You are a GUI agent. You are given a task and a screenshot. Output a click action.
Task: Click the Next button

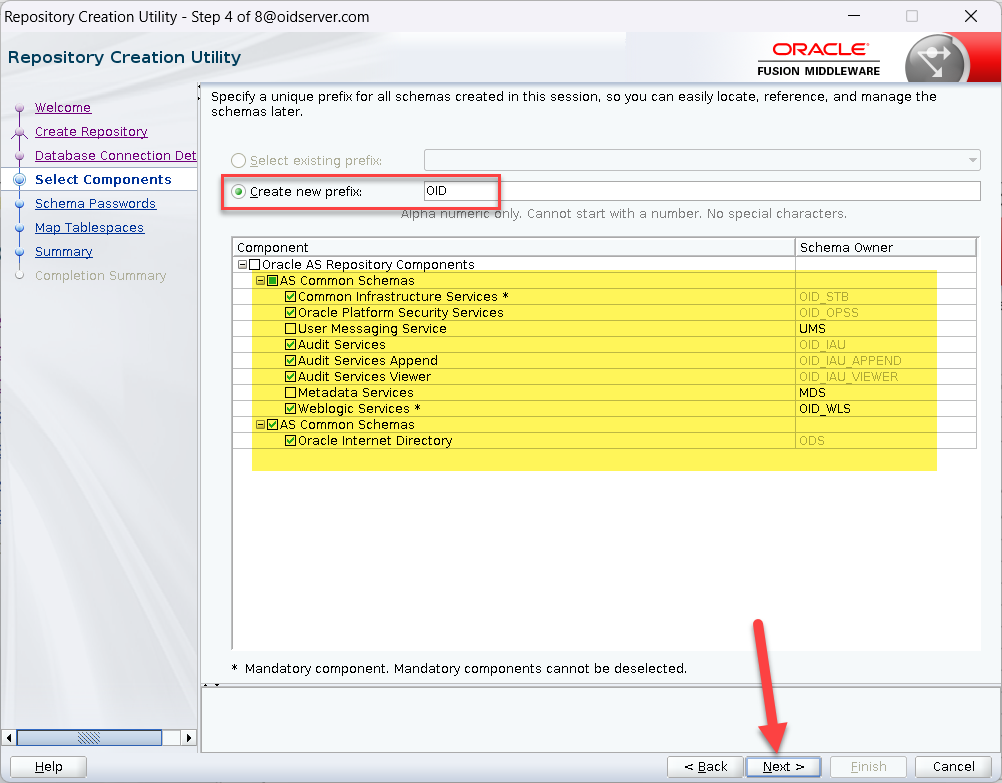[783, 767]
